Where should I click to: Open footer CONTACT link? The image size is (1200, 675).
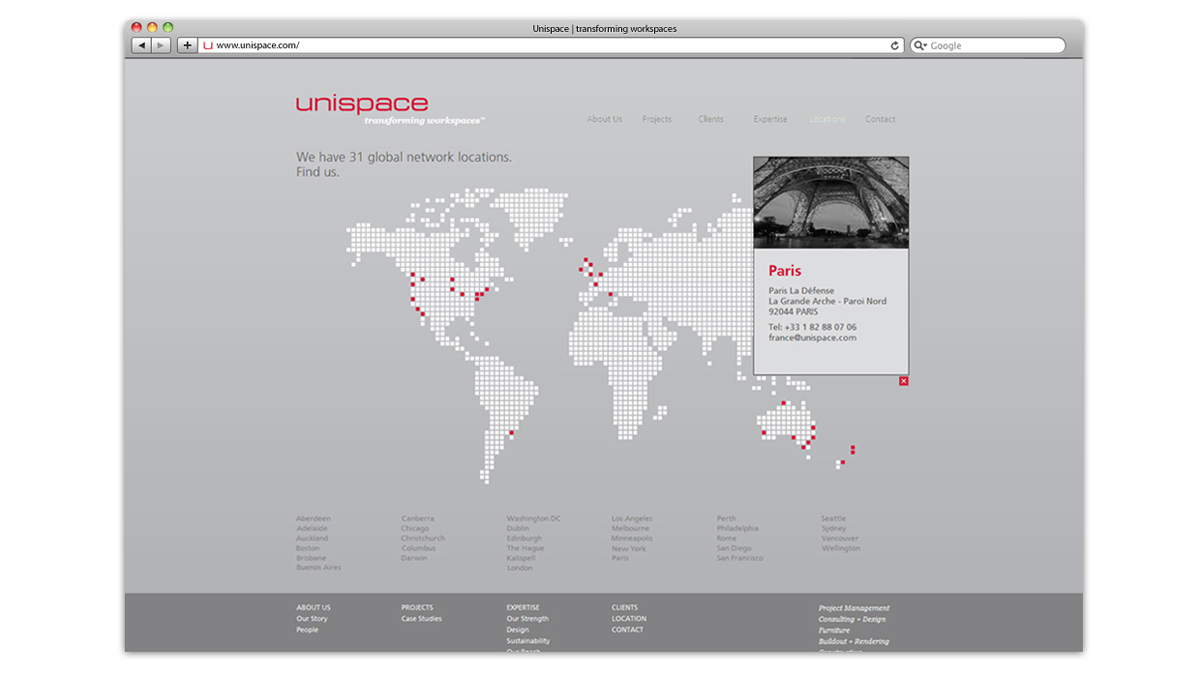coord(627,629)
